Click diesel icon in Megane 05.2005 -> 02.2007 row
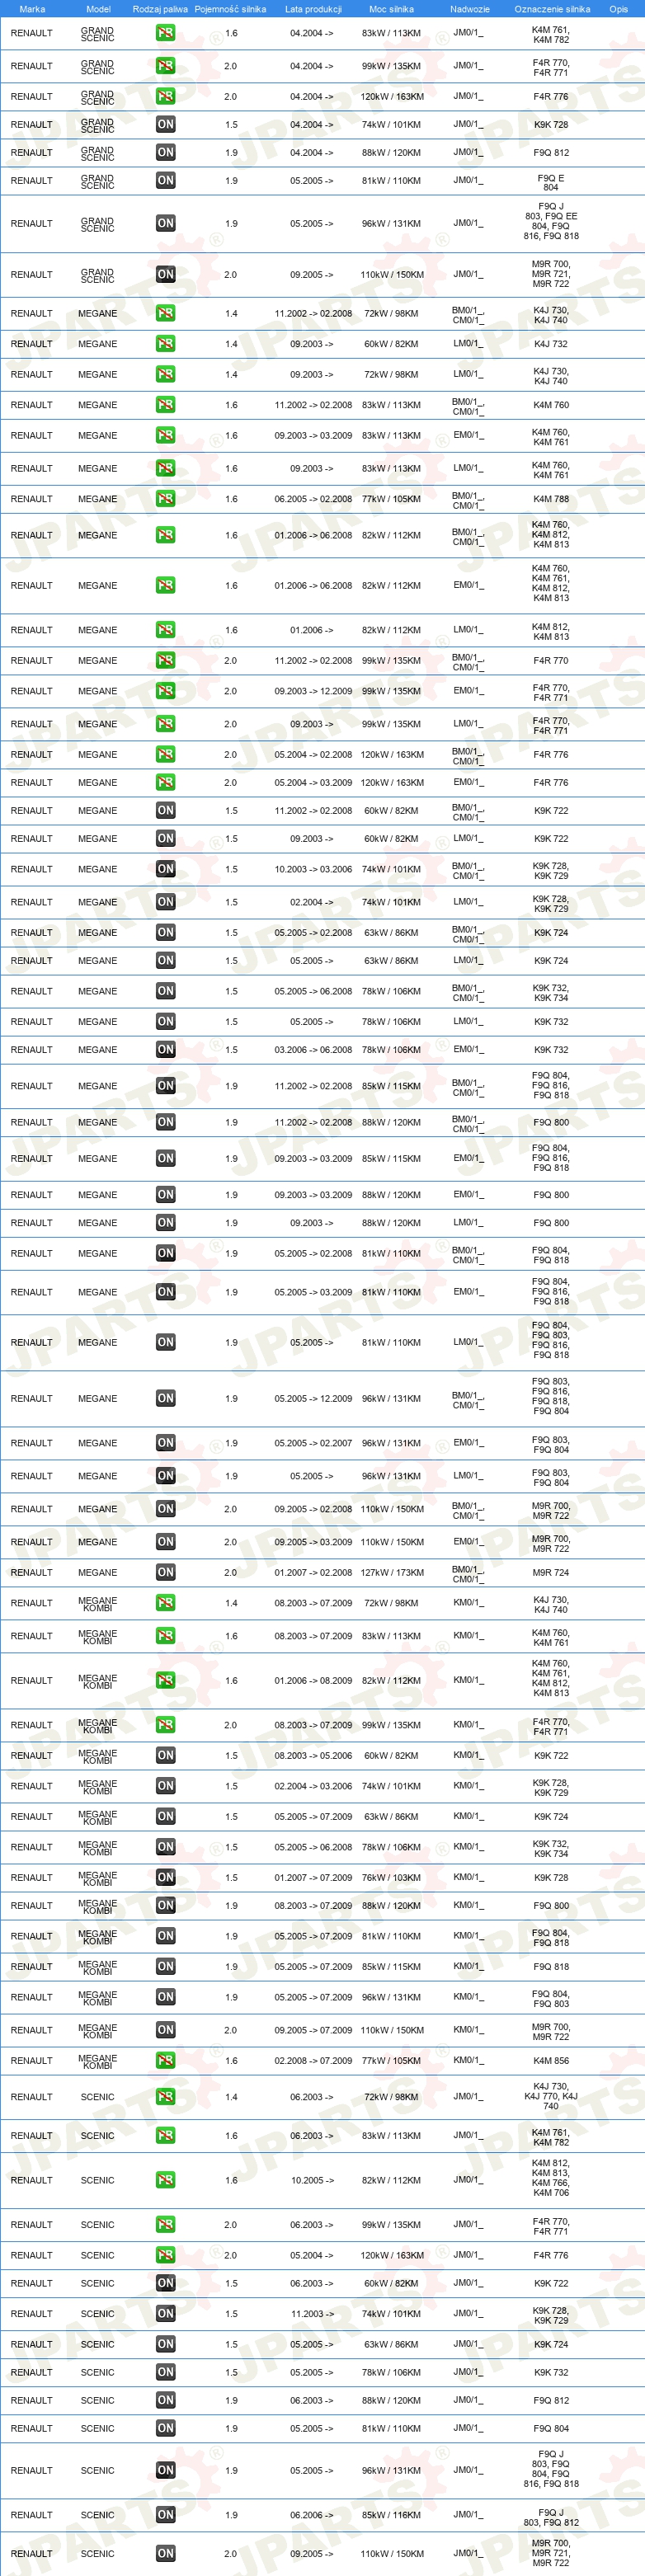645x2576 pixels. pyautogui.click(x=165, y=1442)
